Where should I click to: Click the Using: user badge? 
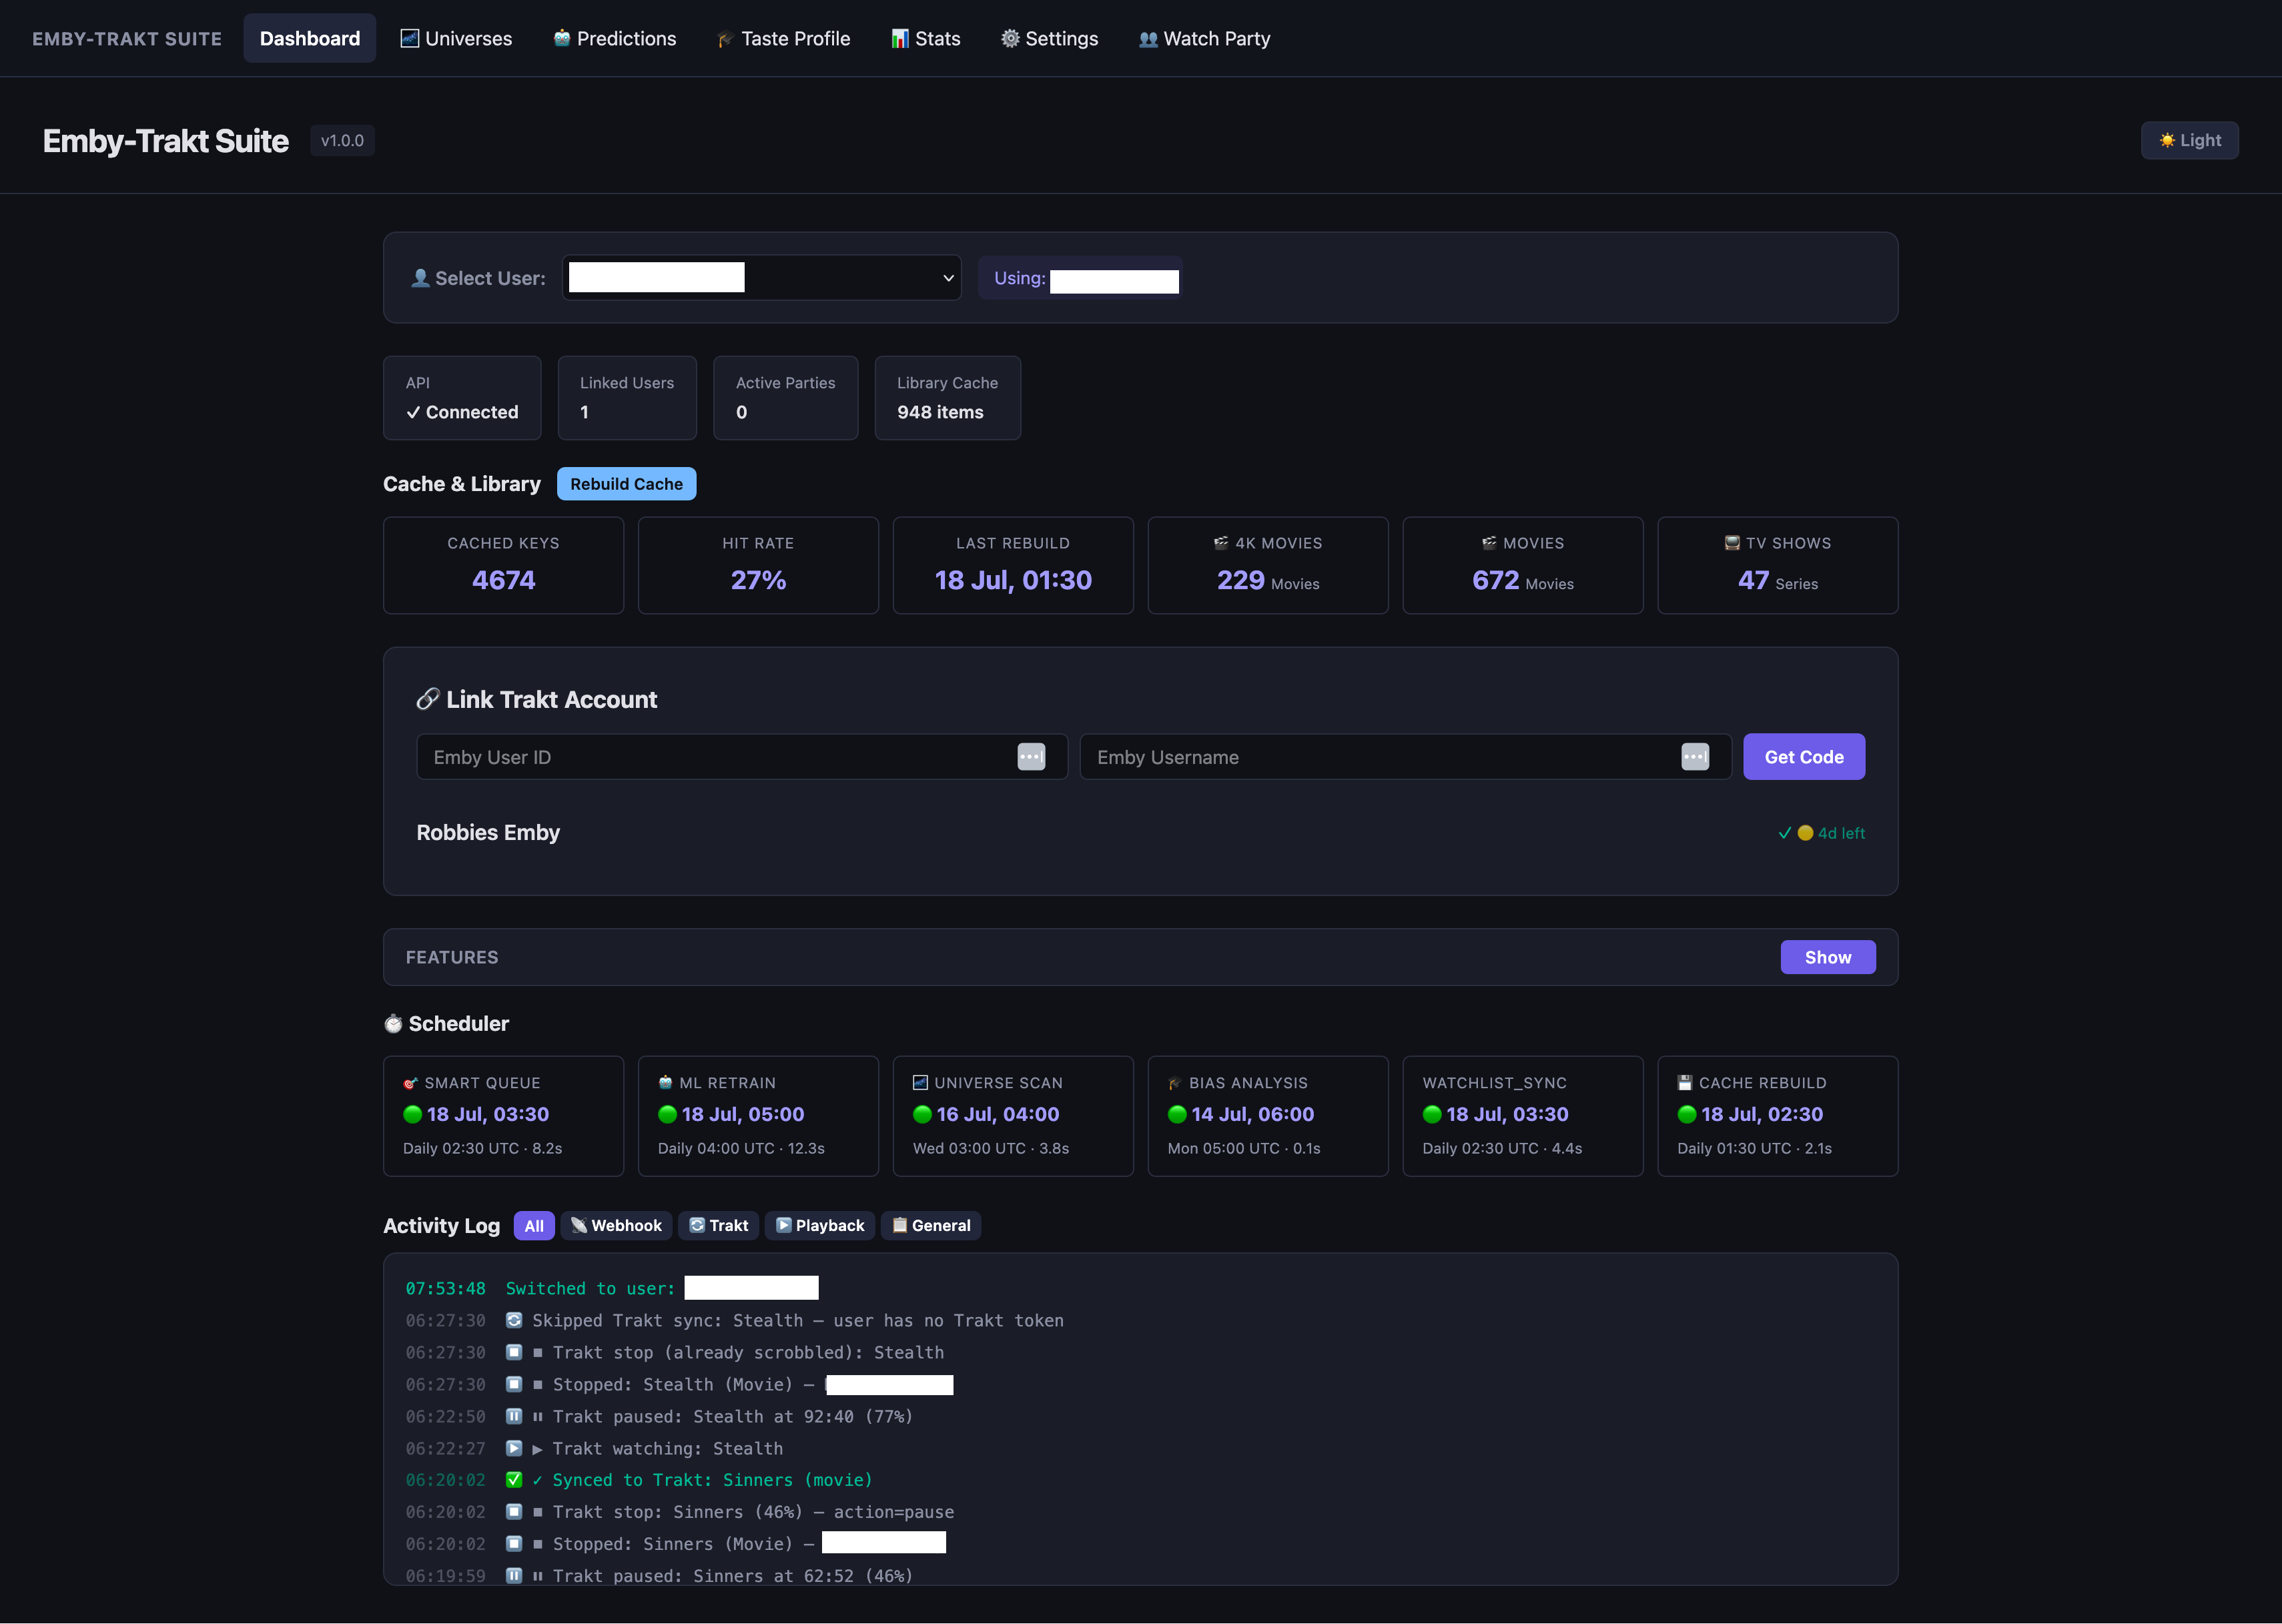coord(1080,278)
